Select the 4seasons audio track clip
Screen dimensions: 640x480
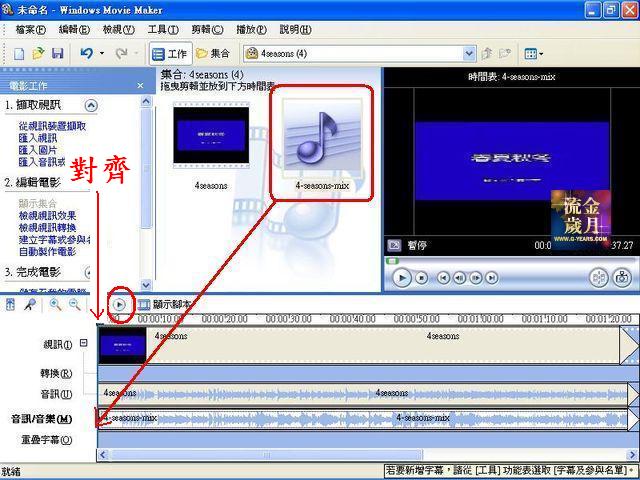[x=362, y=394]
